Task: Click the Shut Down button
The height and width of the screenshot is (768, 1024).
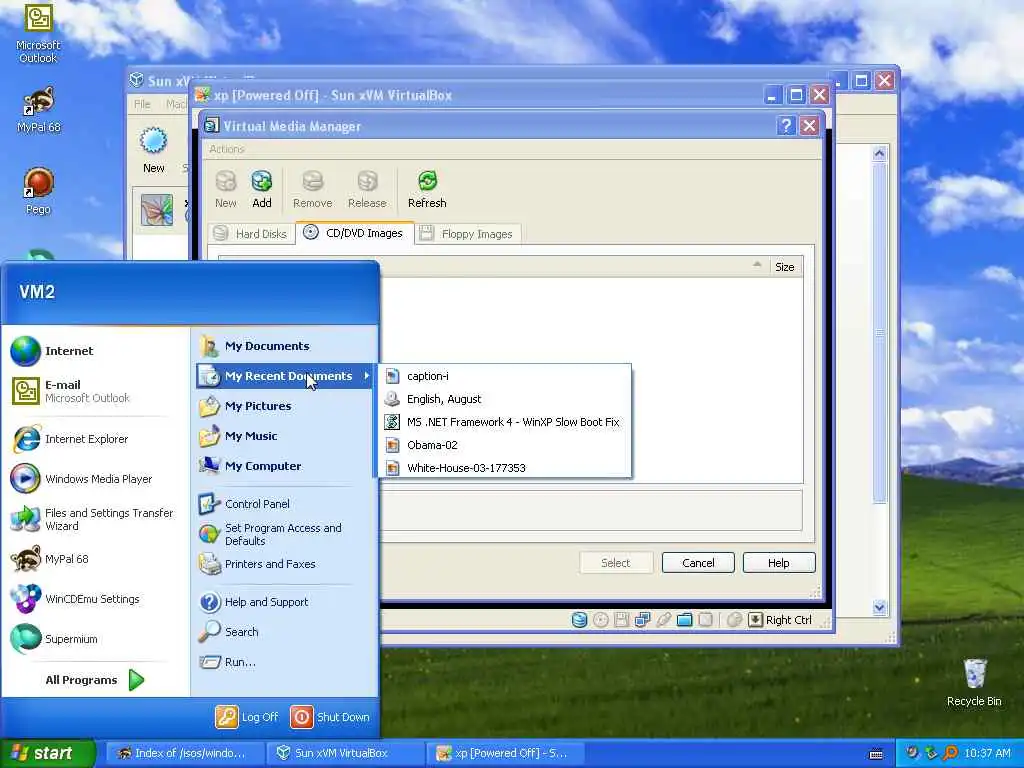Action: (x=330, y=716)
